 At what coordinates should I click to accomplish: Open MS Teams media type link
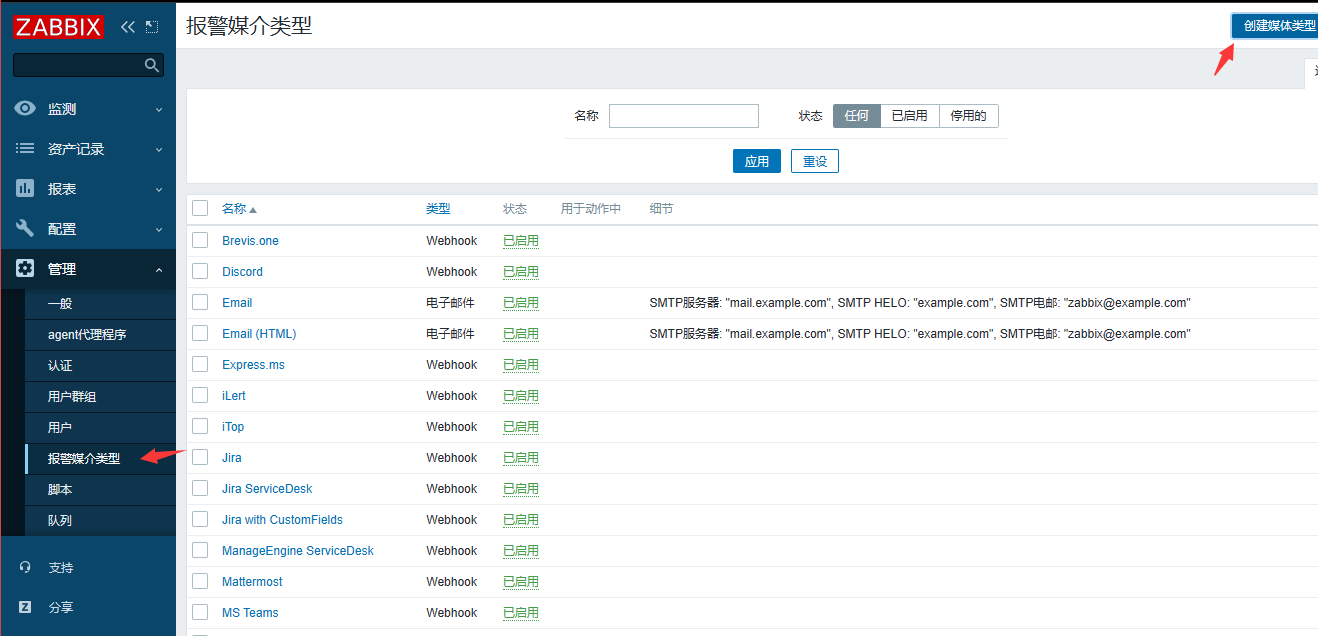(250, 612)
